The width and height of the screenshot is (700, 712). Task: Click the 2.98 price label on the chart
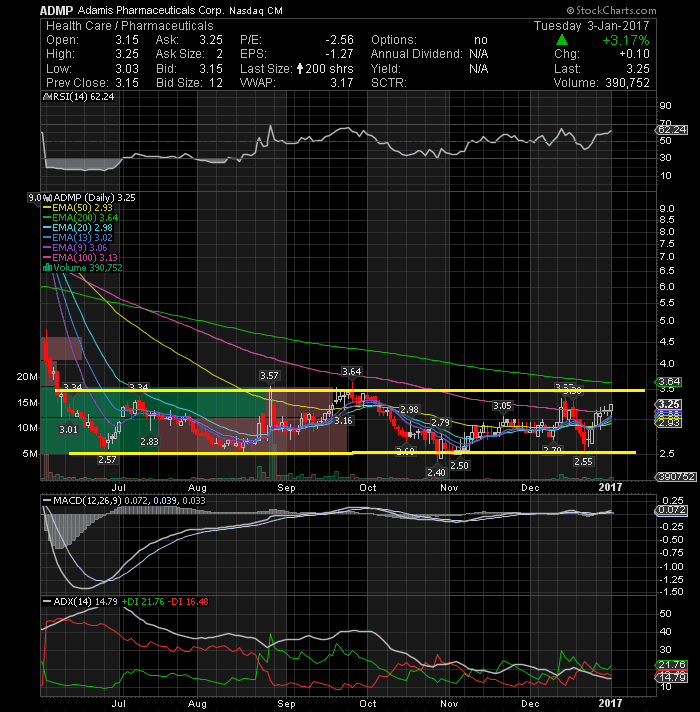409,409
